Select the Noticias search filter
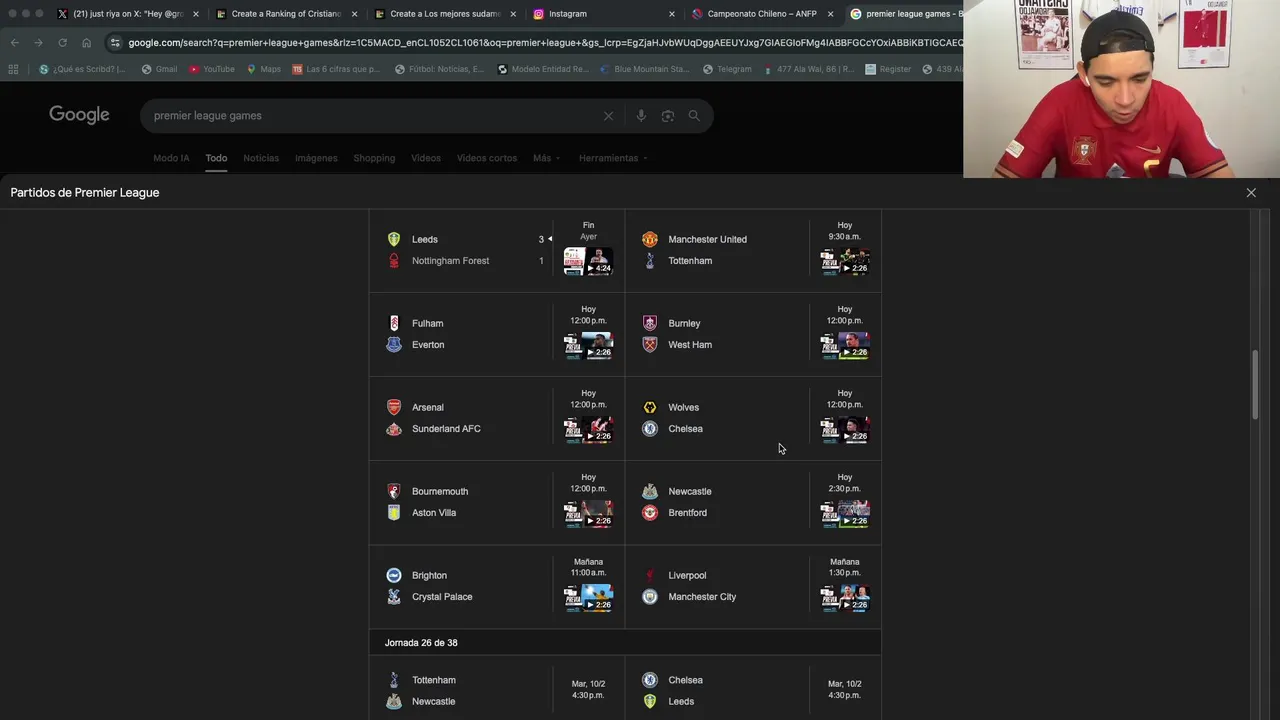This screenshot has height=720, width=1280. pos(261,158)
